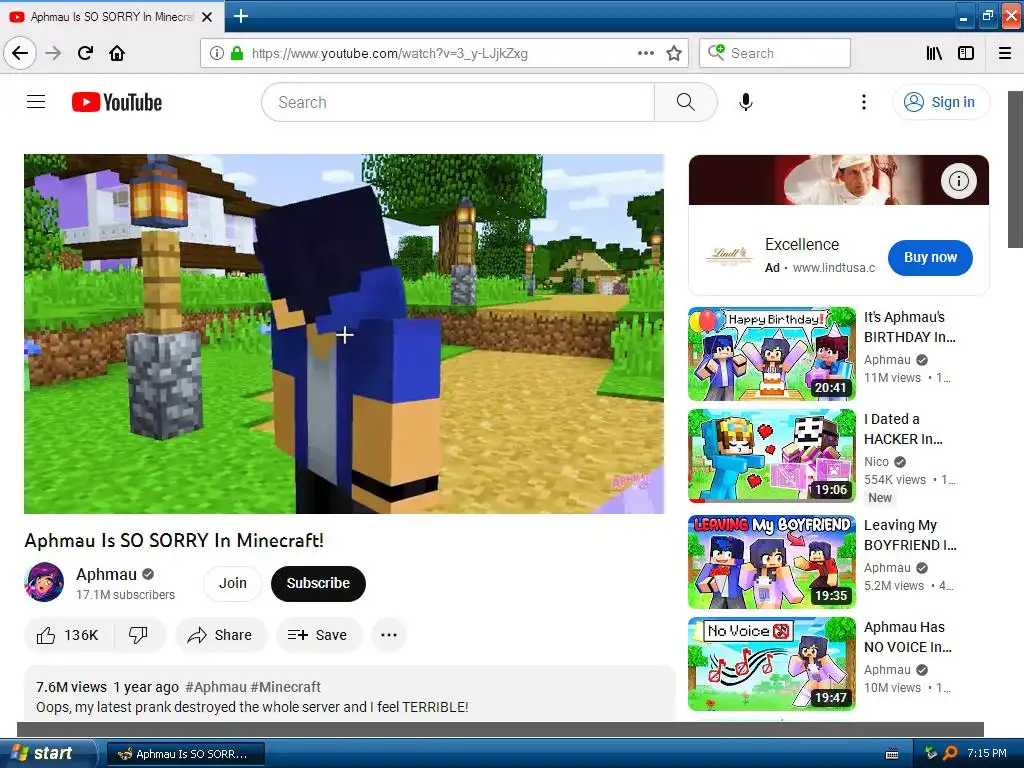Click the #Minecraft hashtag
The width and height of the screenshot is (1024, 768).
click(x=285, y=687)
